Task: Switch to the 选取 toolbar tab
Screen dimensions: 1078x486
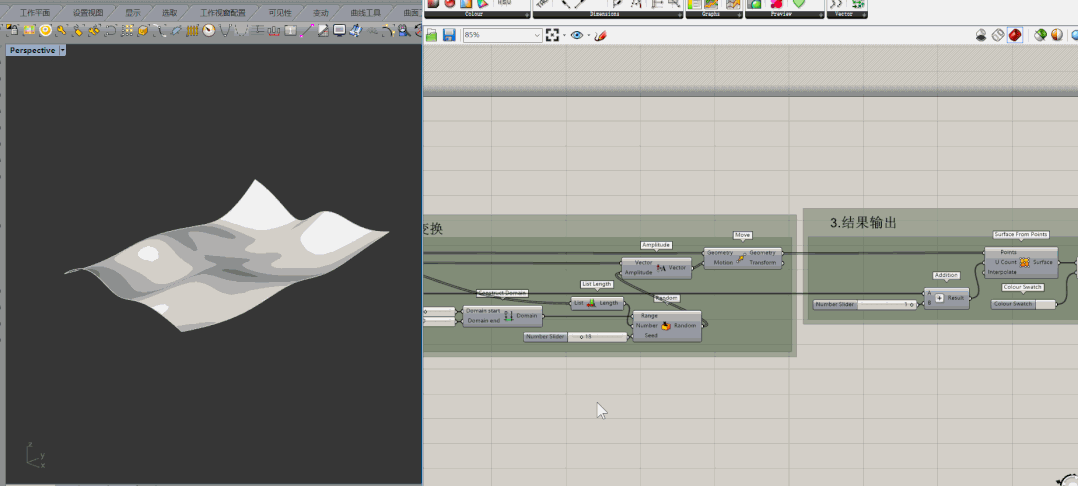Action: tap(169, 12)
